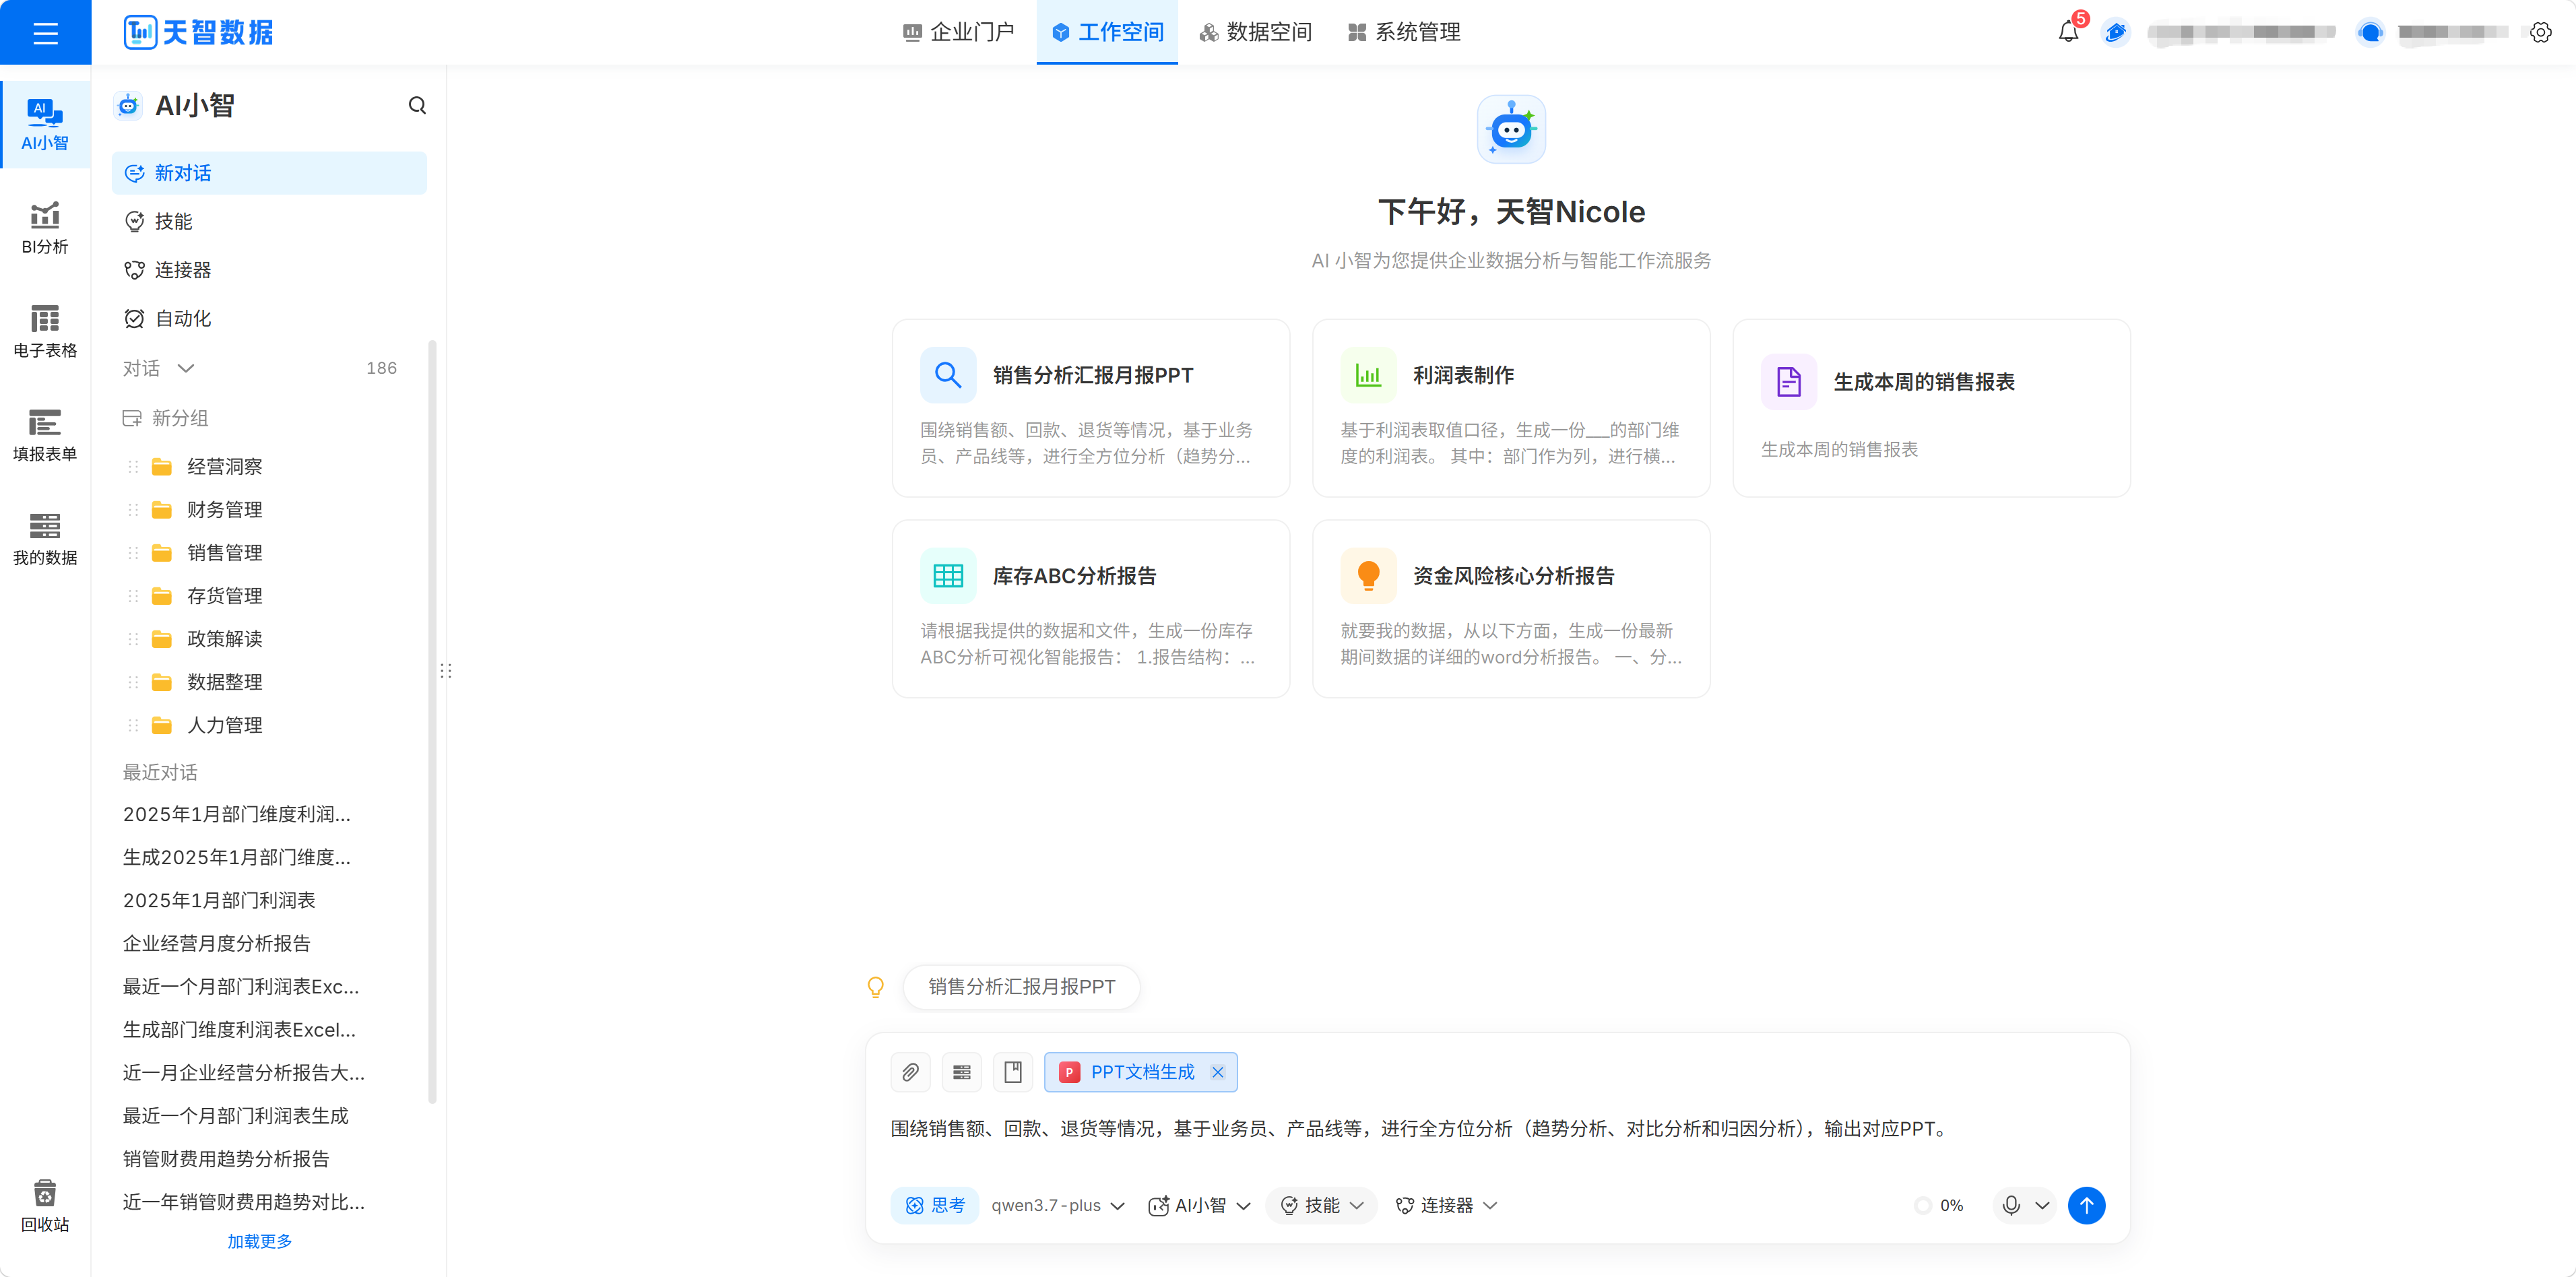Open the 利润表制作 card
Image resolution: width=2576 pixels, height=1277 pixels.
[1510, 408]
